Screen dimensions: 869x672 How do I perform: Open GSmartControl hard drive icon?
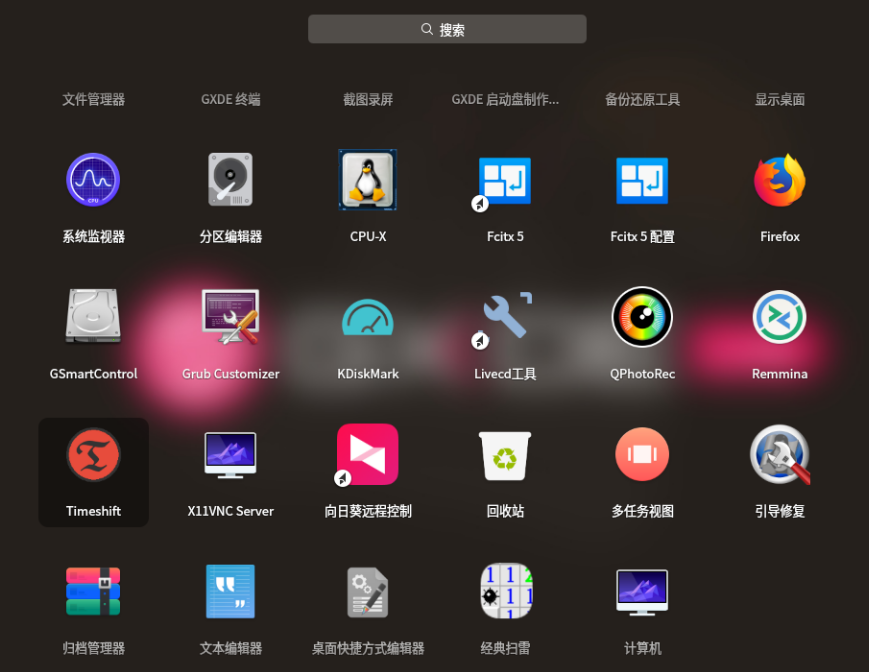pyautogui.click(x=93, y=316)
